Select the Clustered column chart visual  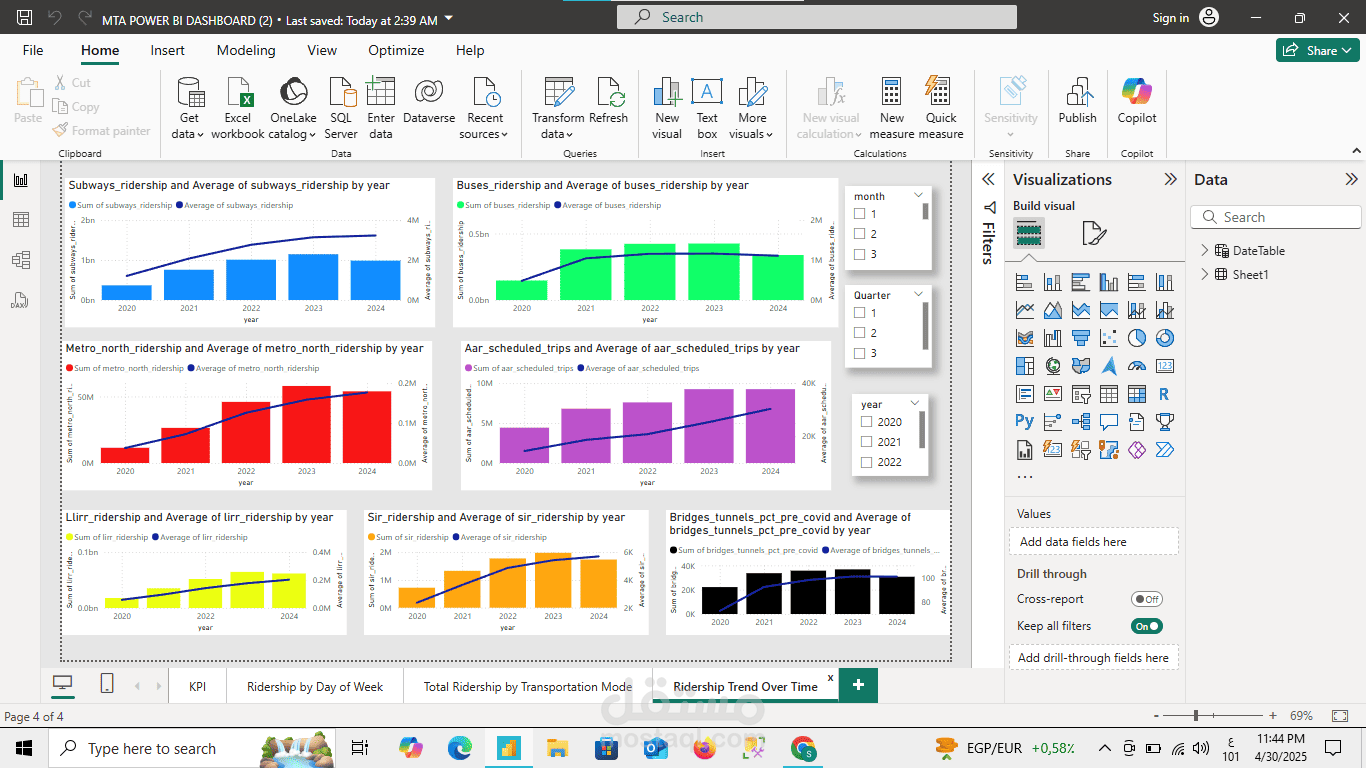click(1108, 283)
